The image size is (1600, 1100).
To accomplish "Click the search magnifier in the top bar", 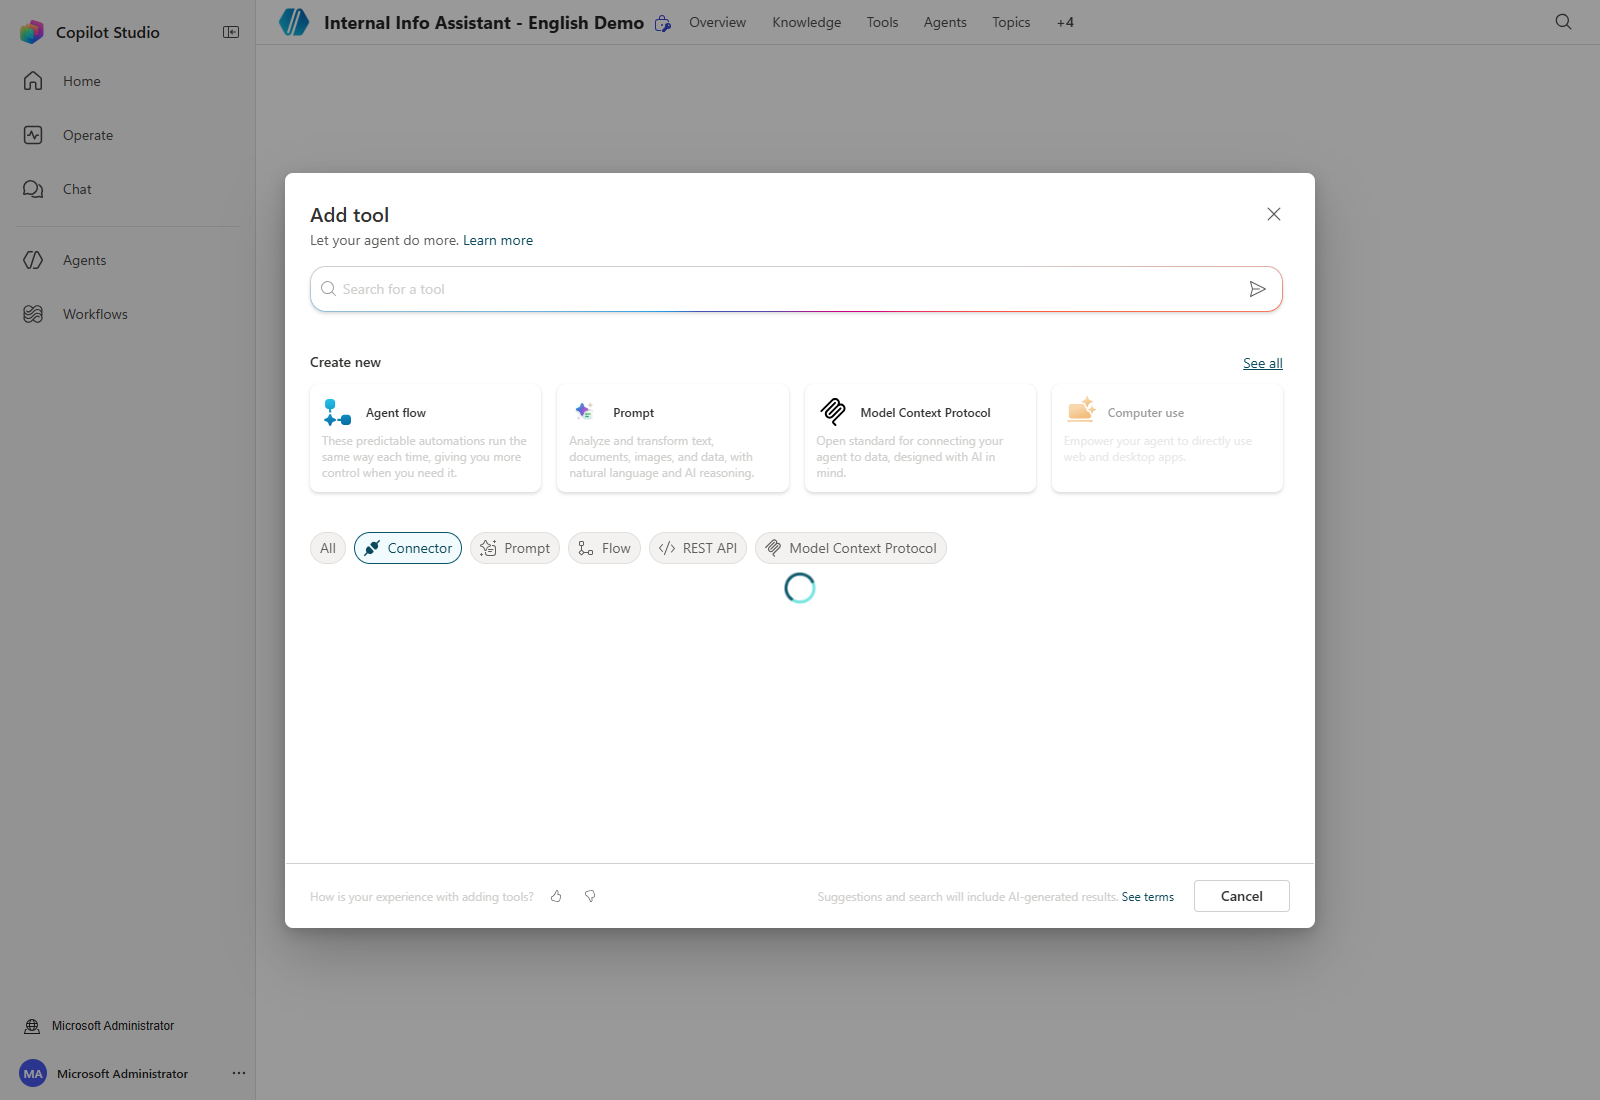I will [x=1564, y=22].
